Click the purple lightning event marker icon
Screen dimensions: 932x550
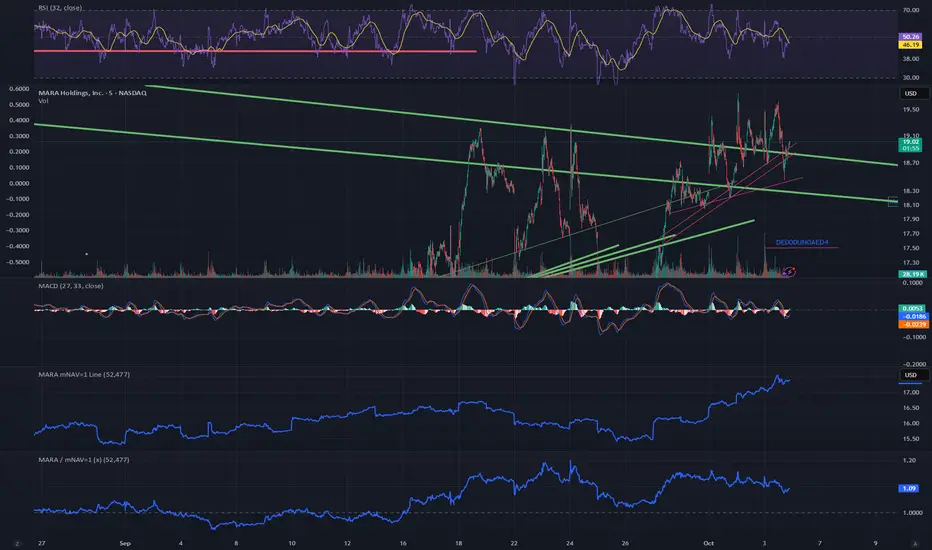[789, 272]
